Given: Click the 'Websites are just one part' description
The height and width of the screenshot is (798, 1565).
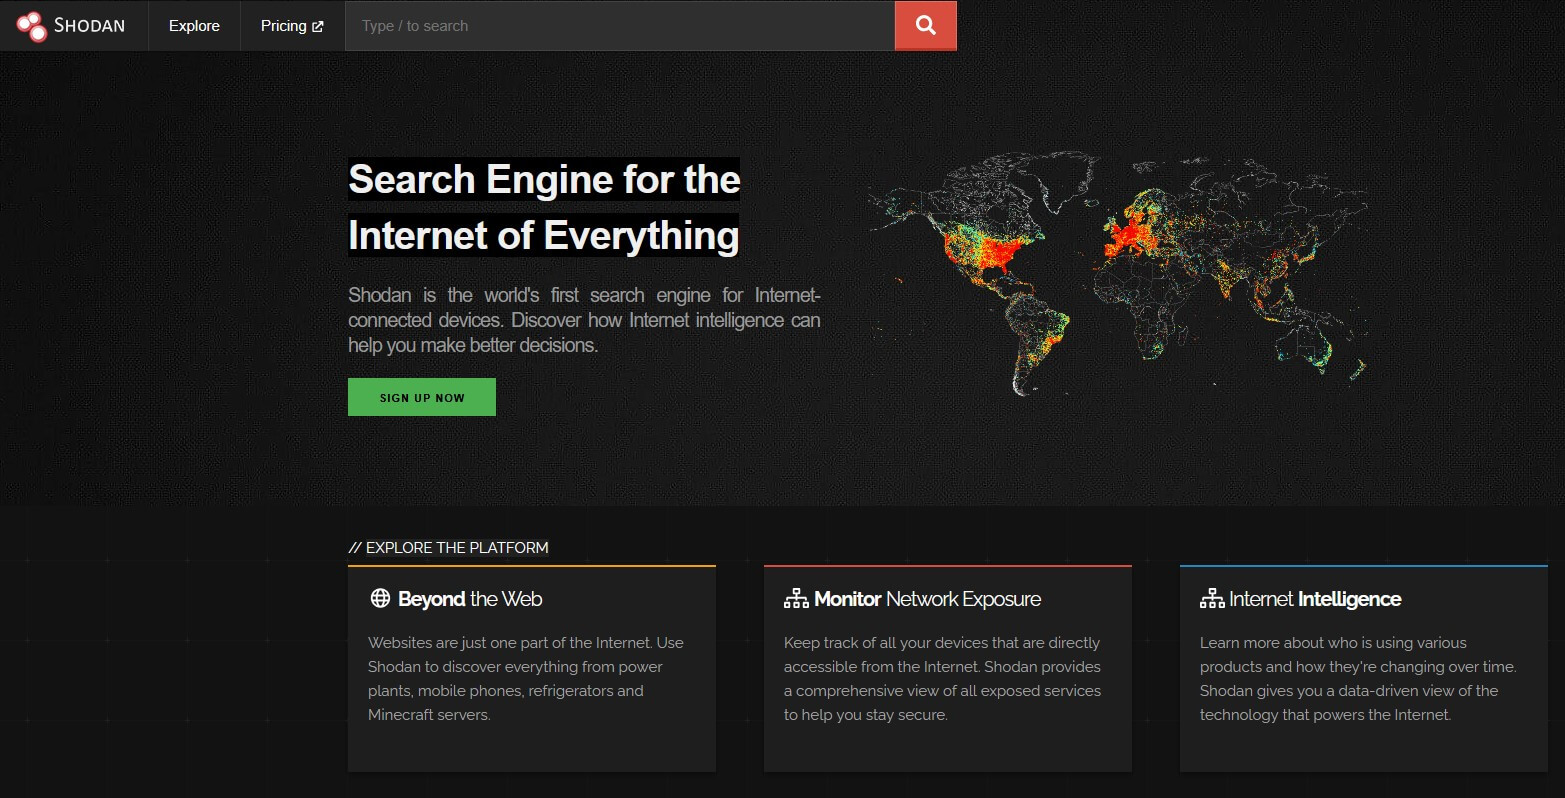Looking at the screenshot, I should pos(526,679).
